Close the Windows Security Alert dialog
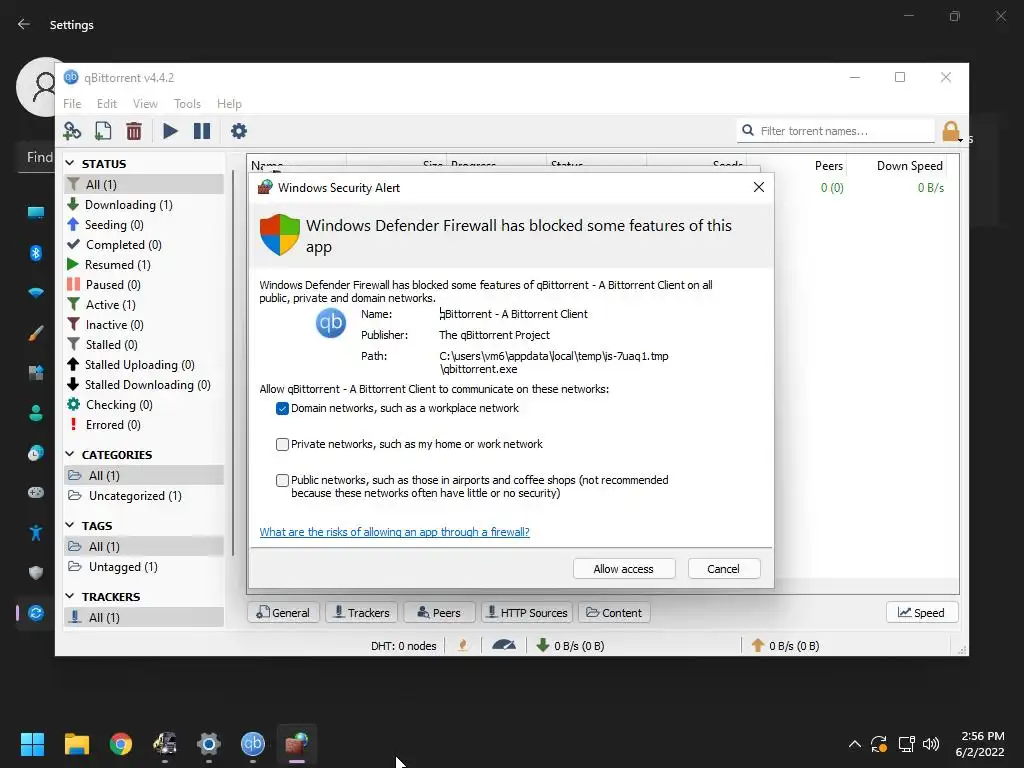 758,187
